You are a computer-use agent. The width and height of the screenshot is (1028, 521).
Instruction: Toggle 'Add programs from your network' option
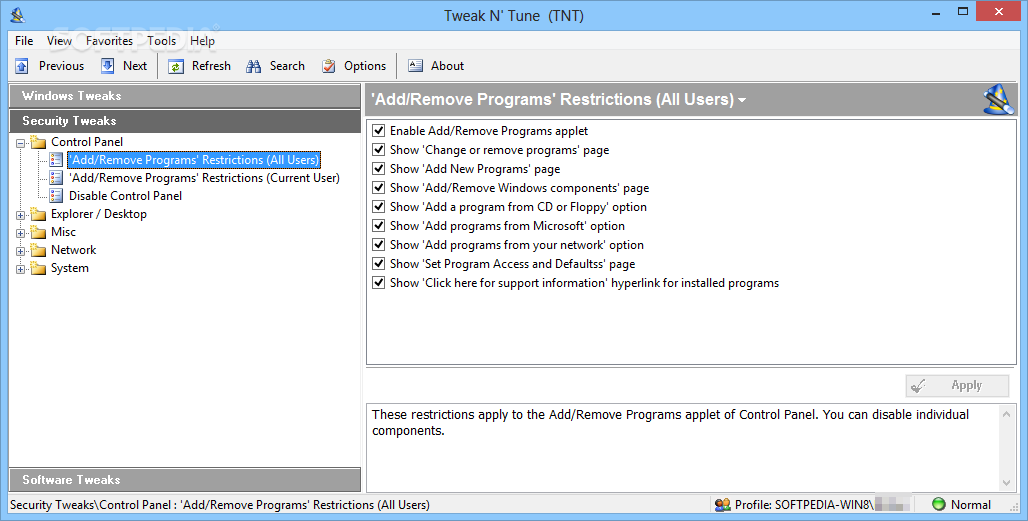[378, 244]
